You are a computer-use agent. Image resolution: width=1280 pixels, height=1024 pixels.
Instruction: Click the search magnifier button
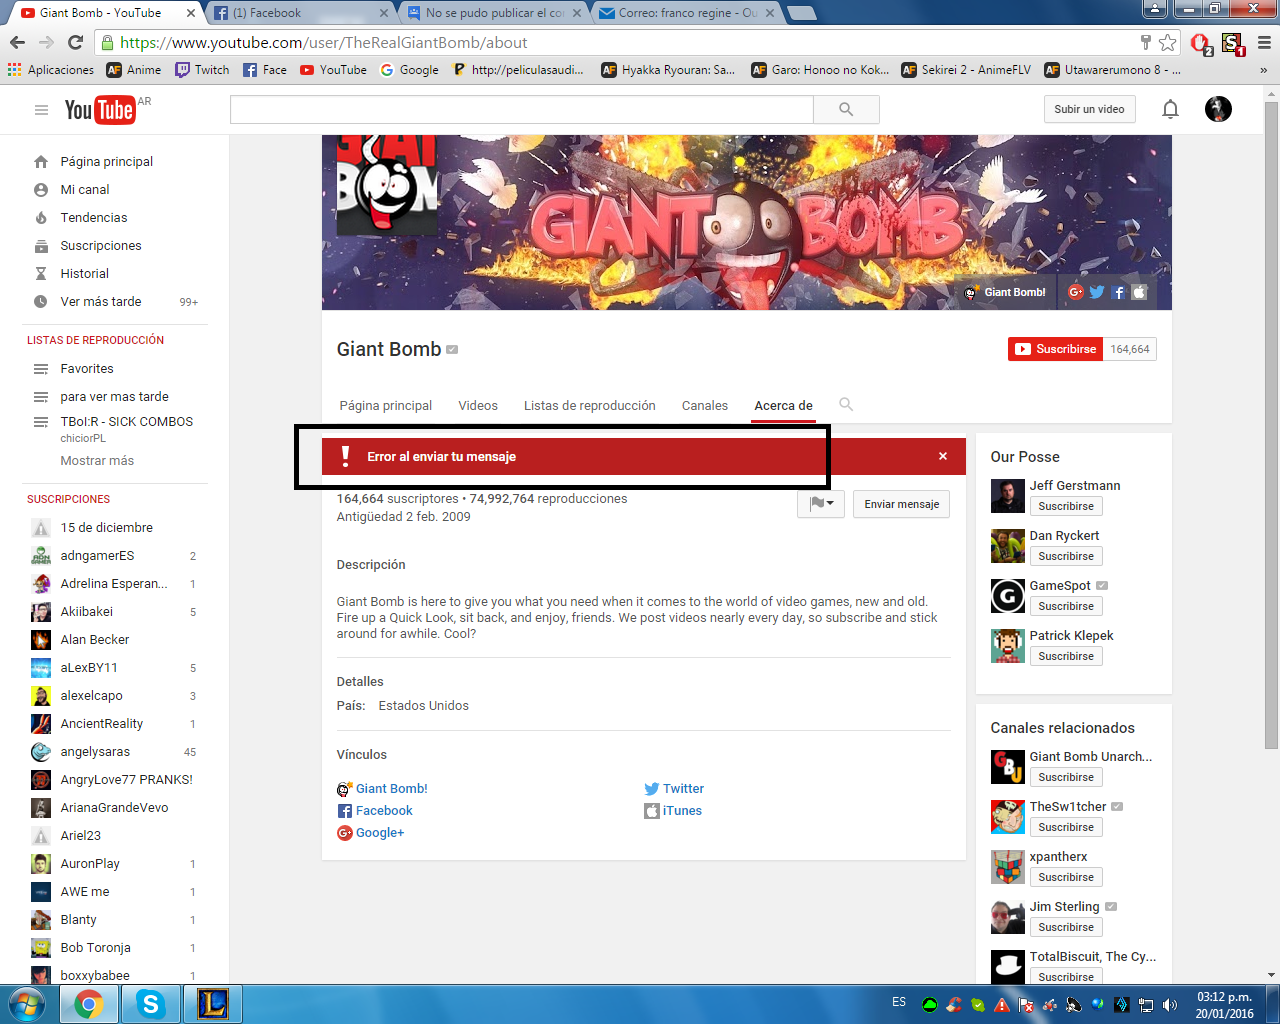846,109
